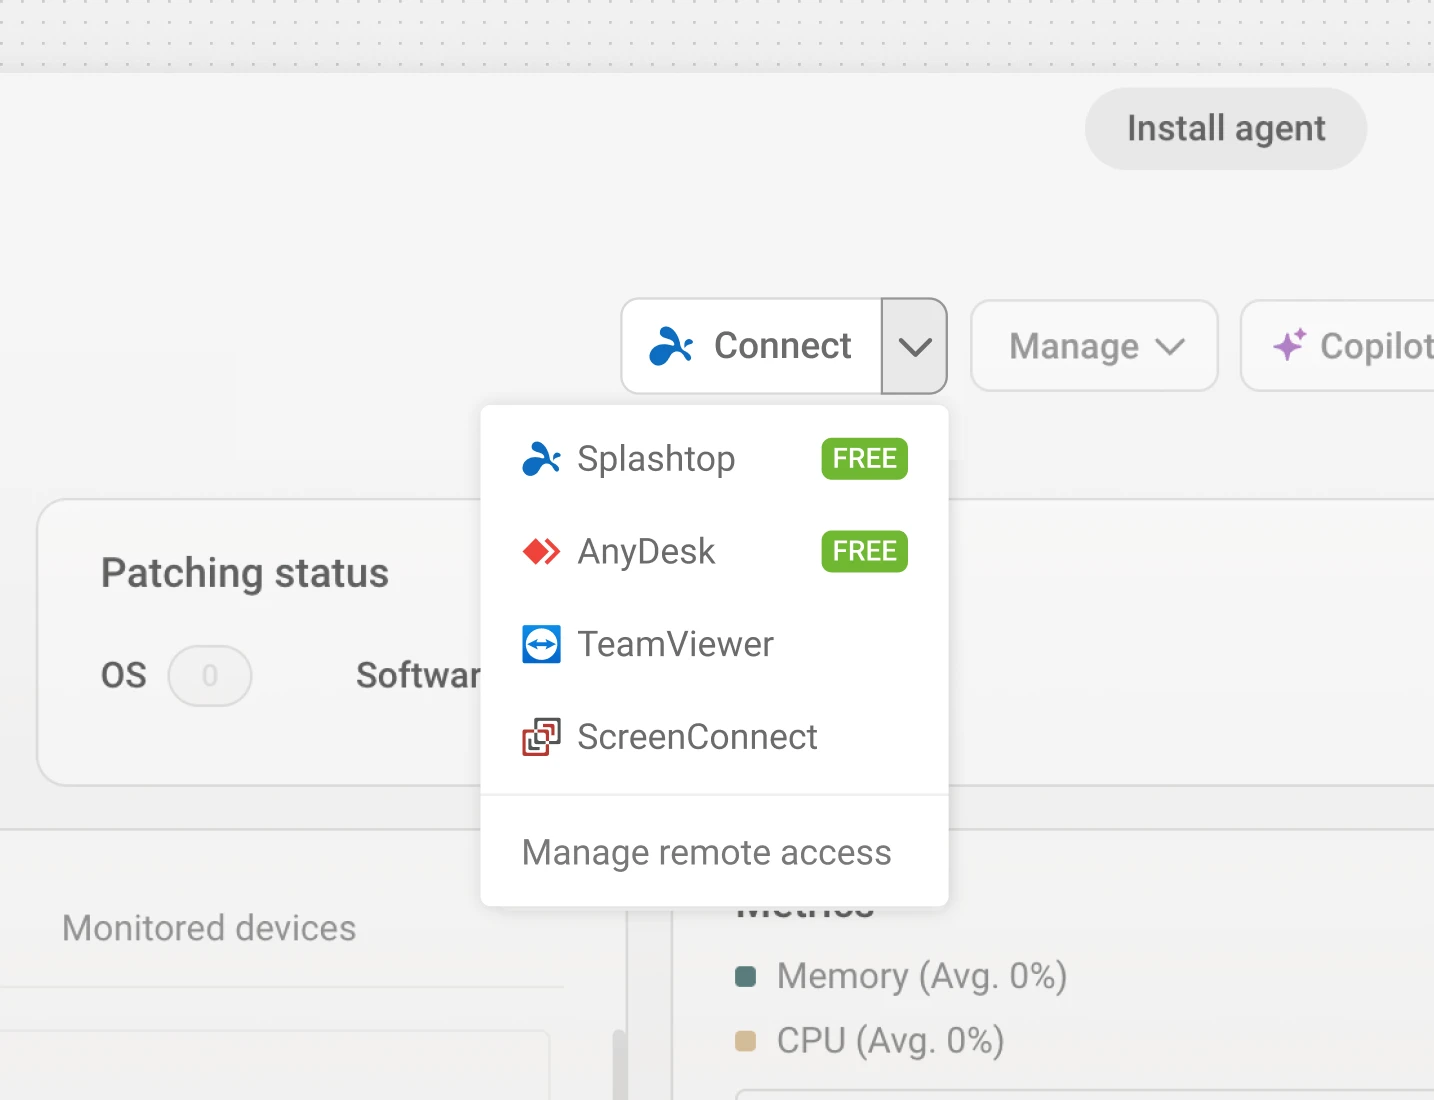This screenshot has height=1100, width=1434.
Task: Select AnyDesk from the connect menu
Action: [x=714, y=551]
